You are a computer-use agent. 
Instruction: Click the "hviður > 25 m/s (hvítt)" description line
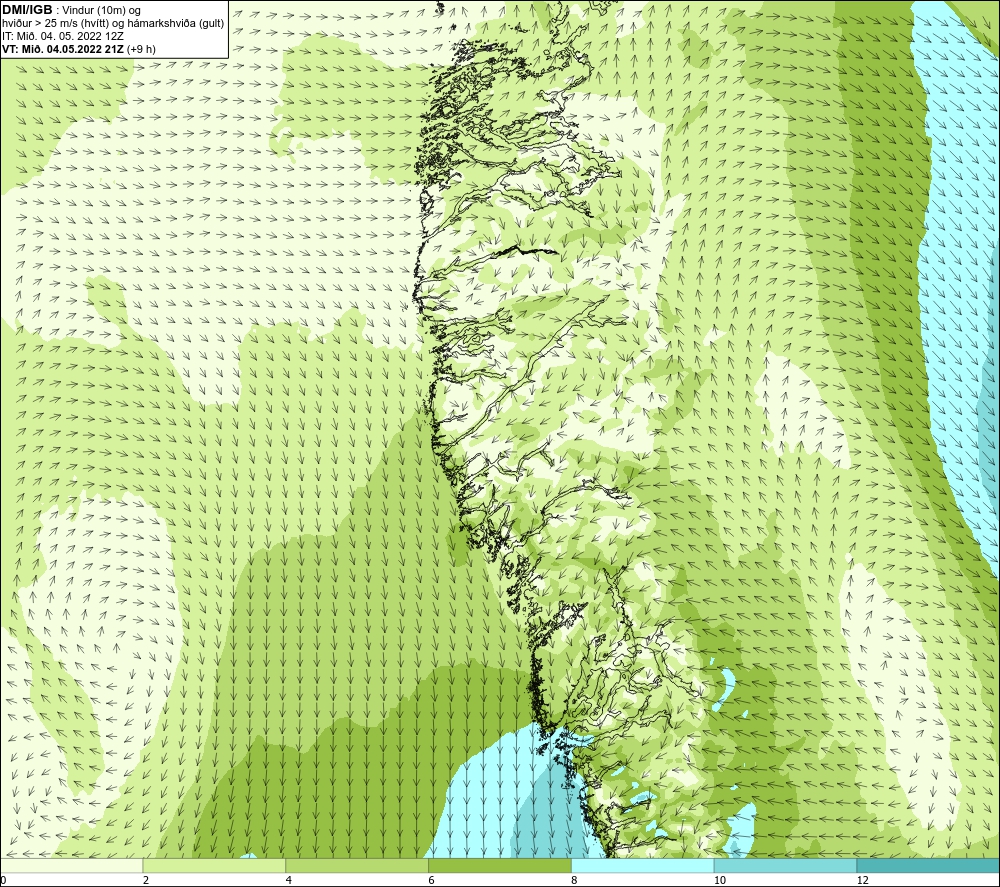pos(113,23)
